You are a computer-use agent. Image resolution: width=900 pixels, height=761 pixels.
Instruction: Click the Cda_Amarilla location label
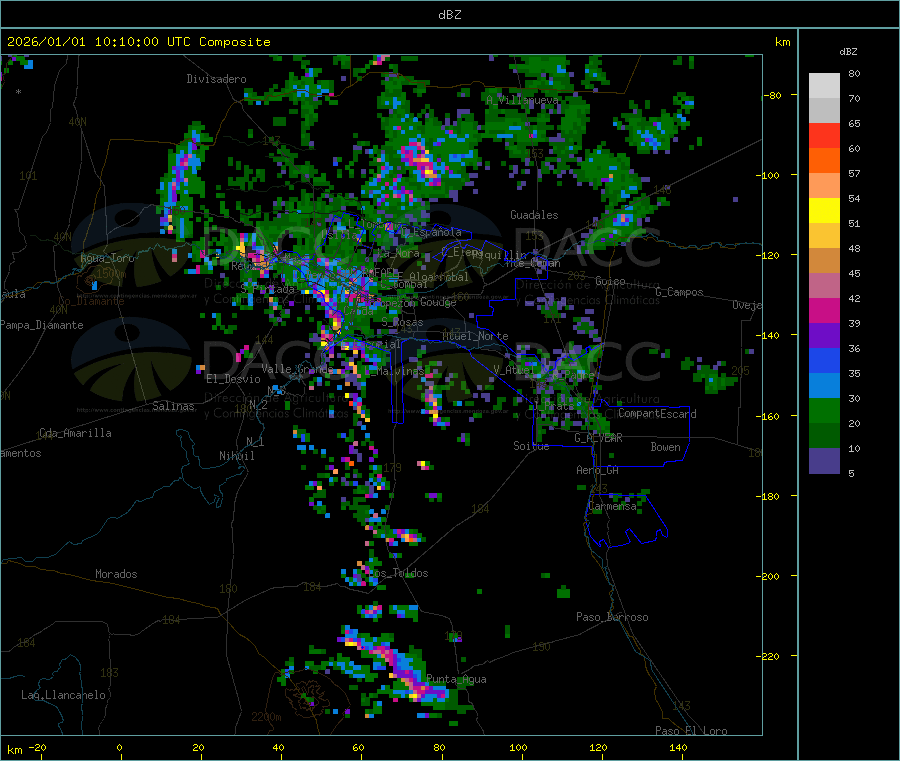pos(75,433)
